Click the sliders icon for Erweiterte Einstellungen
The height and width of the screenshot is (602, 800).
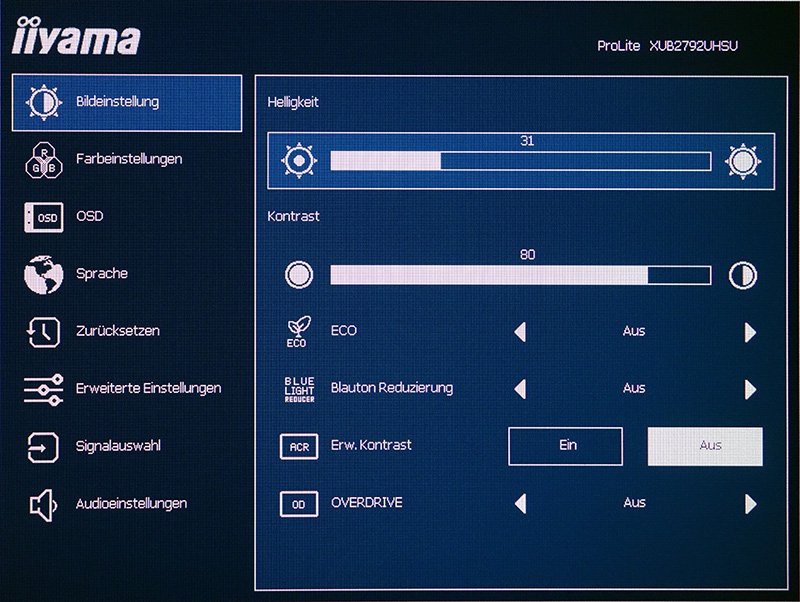click(x=44, y=390)
